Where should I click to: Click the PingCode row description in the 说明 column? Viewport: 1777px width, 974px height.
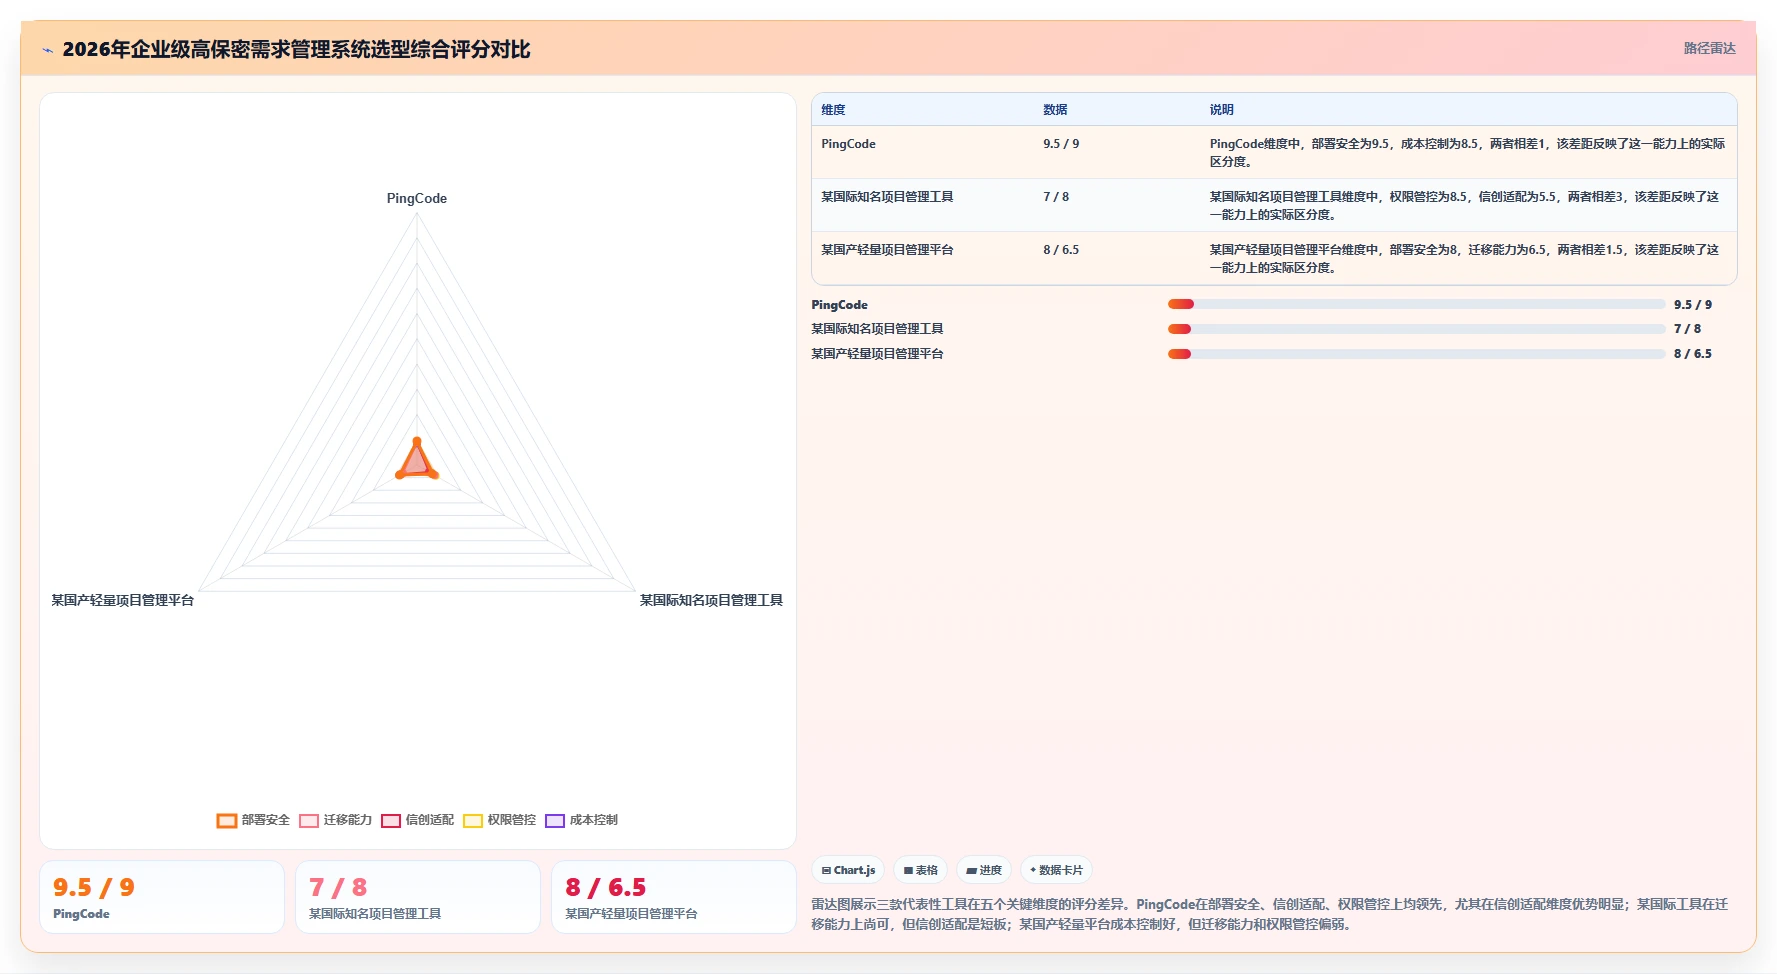point(1467,153)
